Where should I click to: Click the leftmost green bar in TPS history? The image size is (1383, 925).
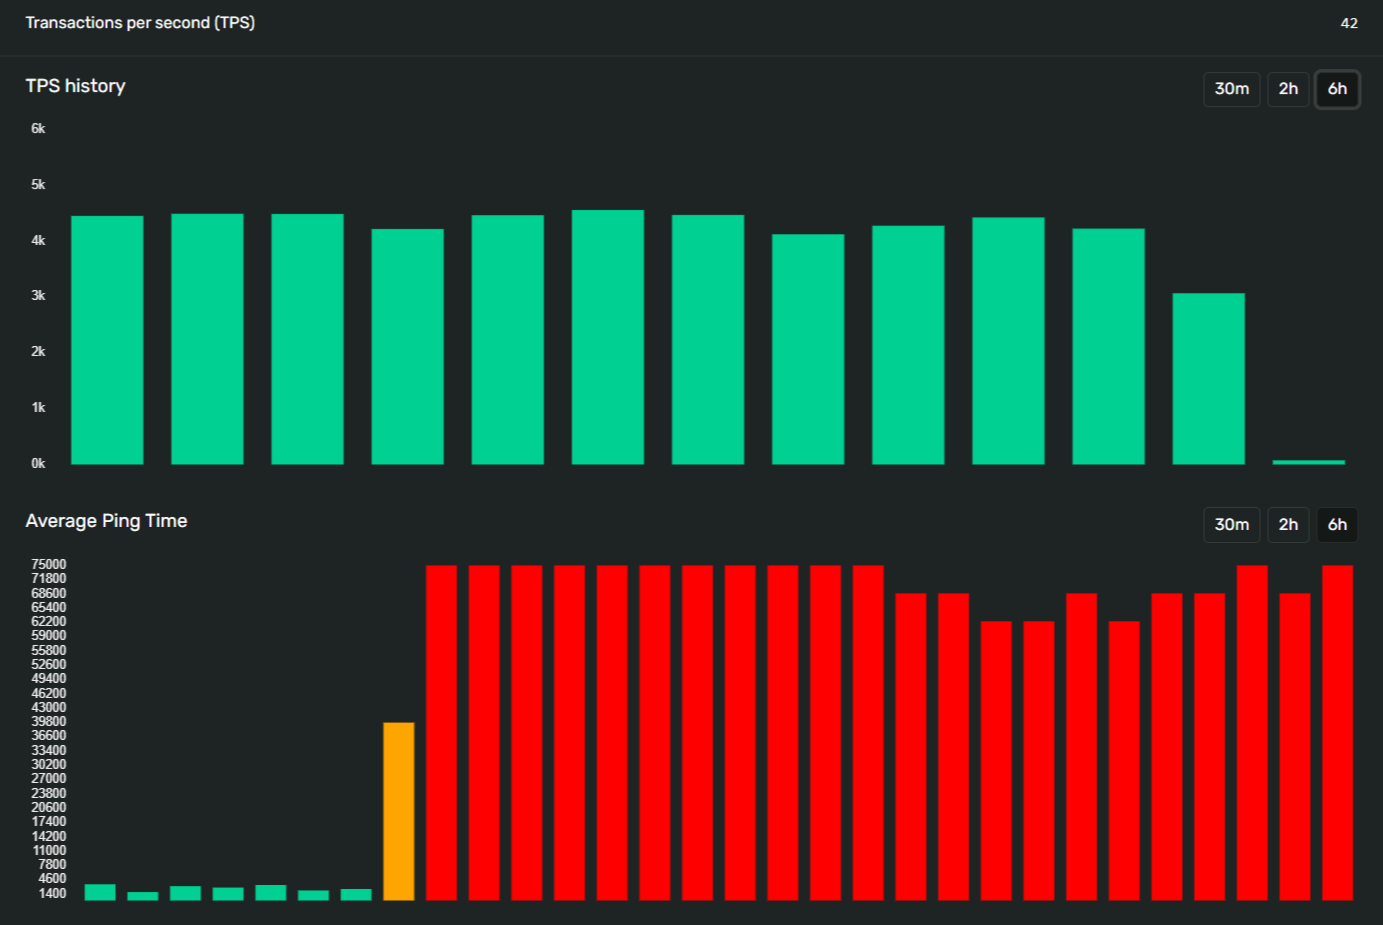(107, 340)
